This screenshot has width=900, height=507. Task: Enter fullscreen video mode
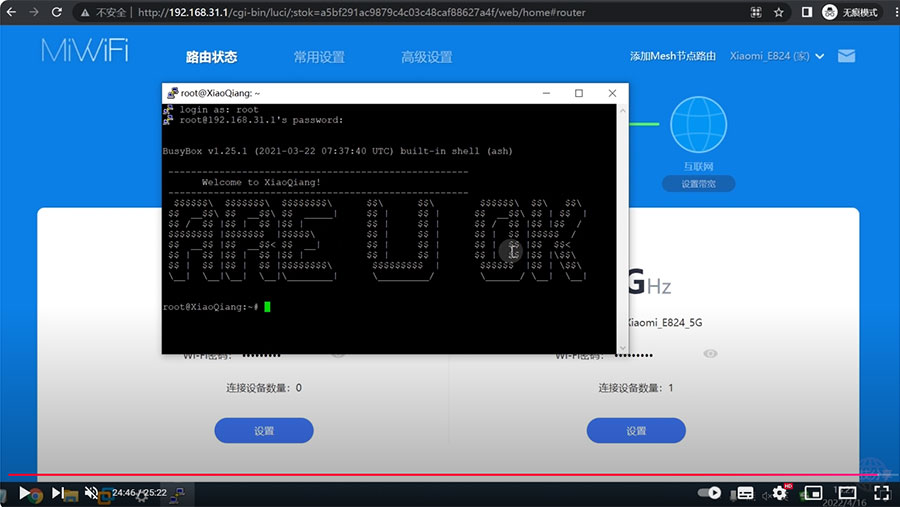pyautogui.click(x=881, y=493)
